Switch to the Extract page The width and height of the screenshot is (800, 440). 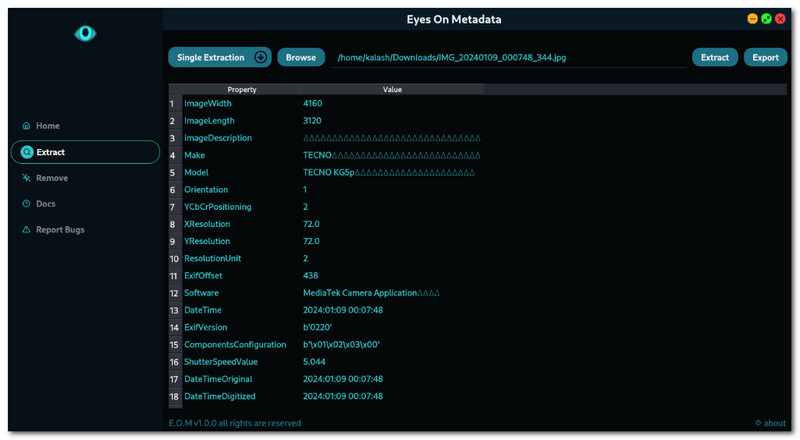(x=85, y=152)
